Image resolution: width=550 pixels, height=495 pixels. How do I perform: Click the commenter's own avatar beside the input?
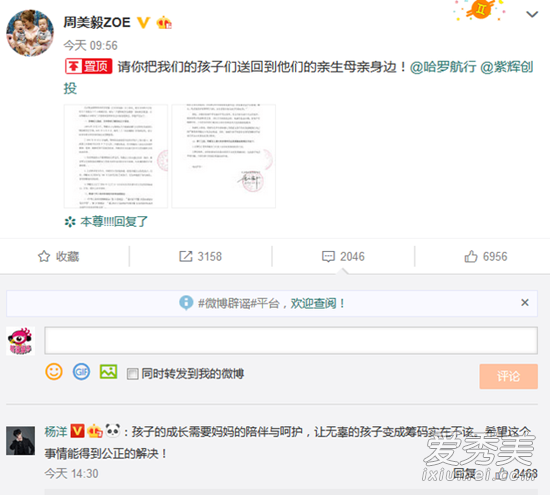(x=21, y=341)
